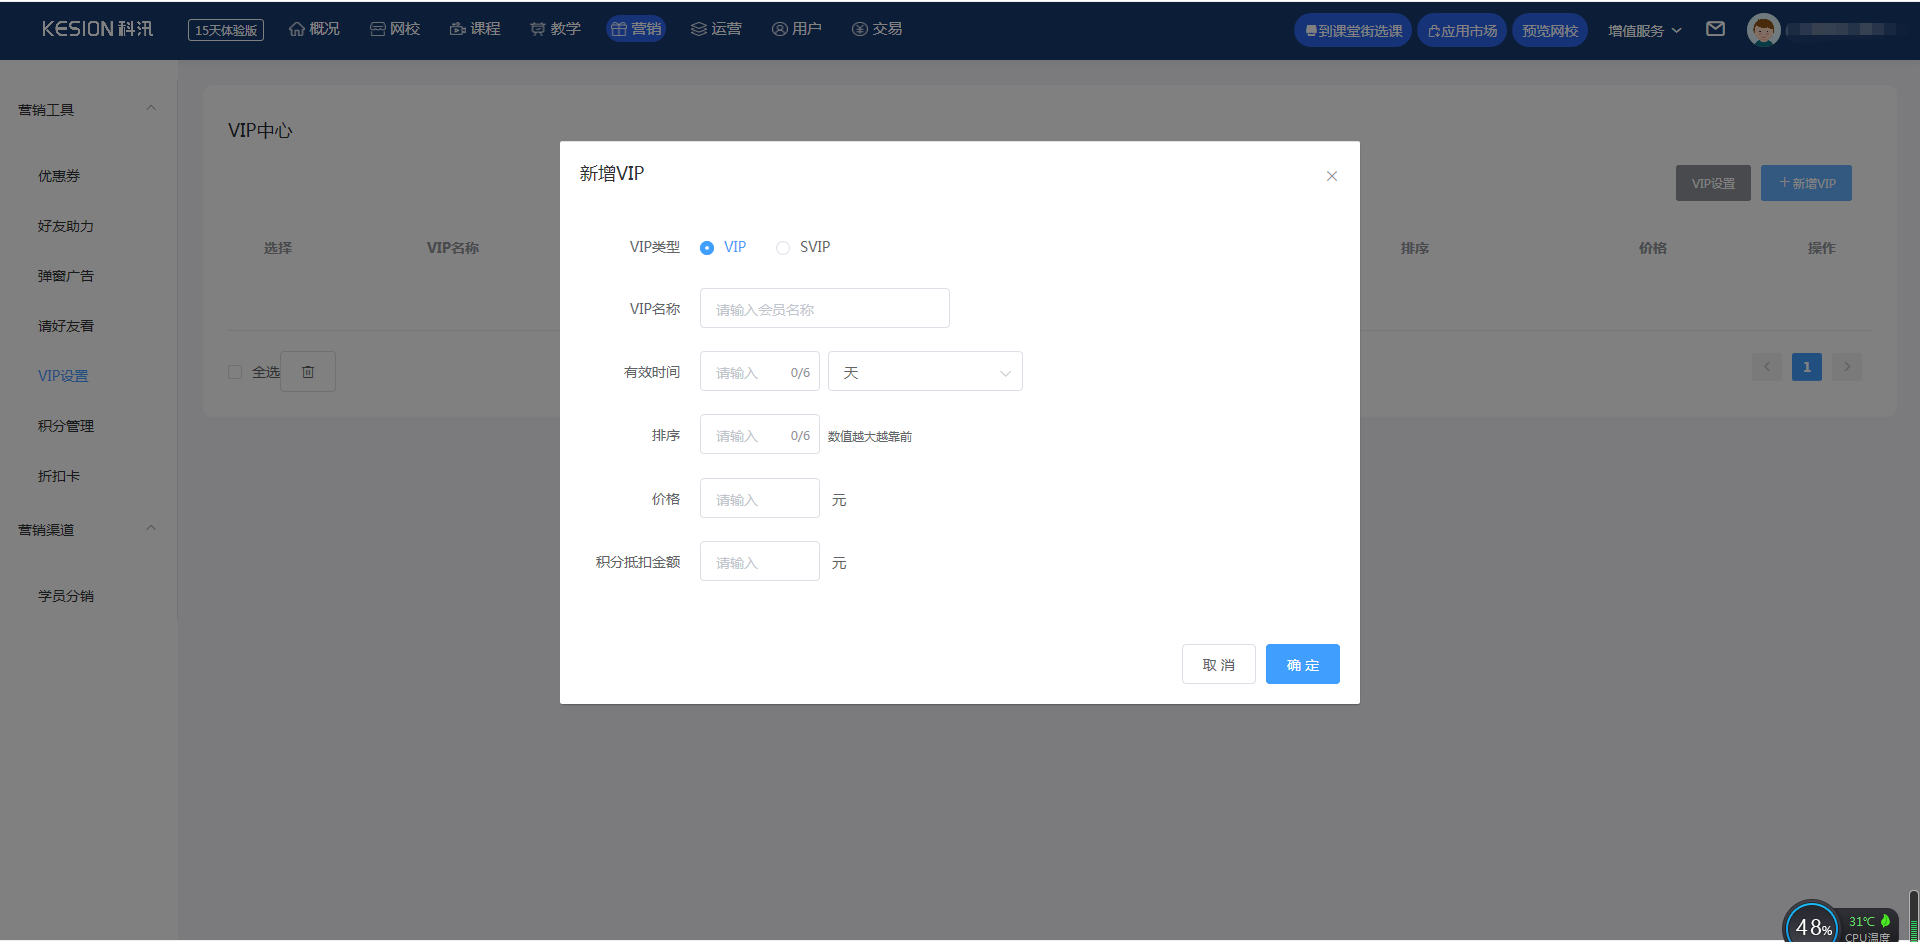Focus the 积分抵扣金额 input field
This screenshot has width=1920, height=942.
point(760,562)
